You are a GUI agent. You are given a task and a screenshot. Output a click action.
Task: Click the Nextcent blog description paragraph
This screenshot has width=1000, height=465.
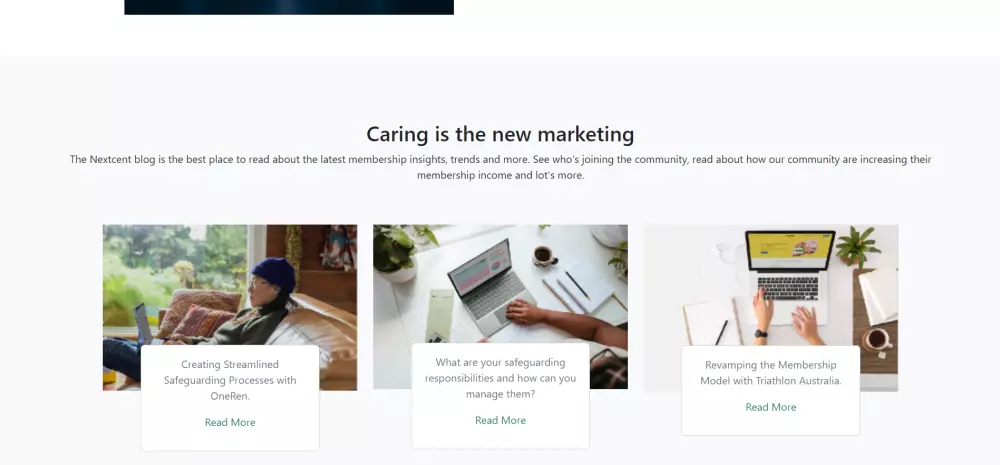[x=500, y=167]
